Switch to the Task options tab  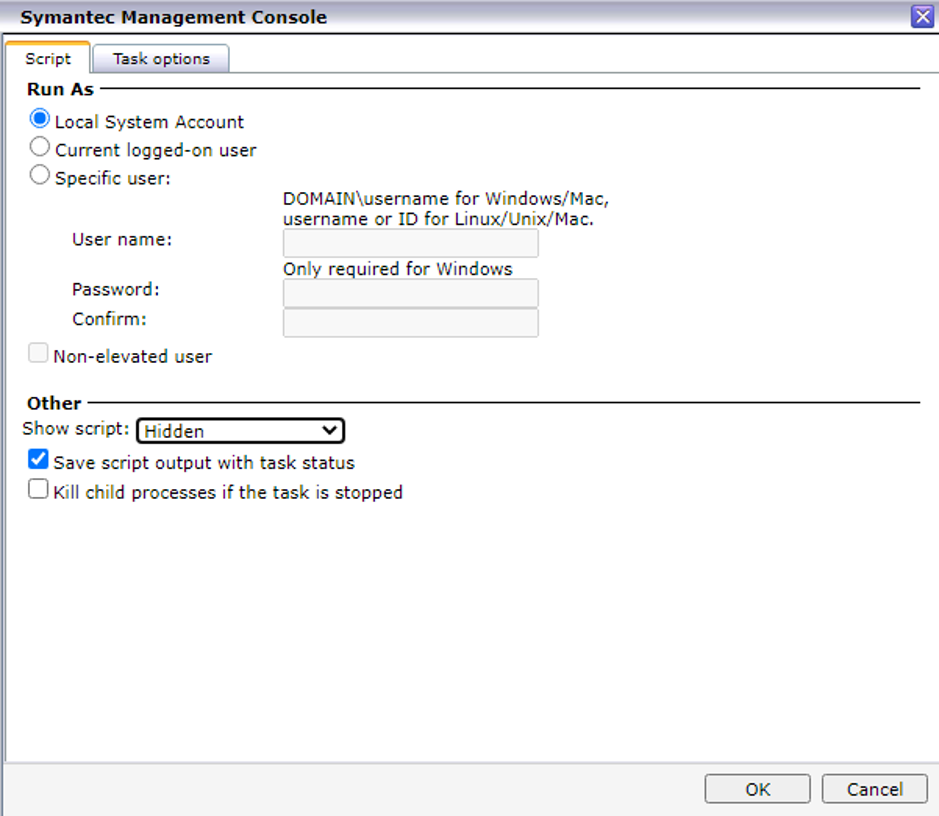(x=161, y=59)
